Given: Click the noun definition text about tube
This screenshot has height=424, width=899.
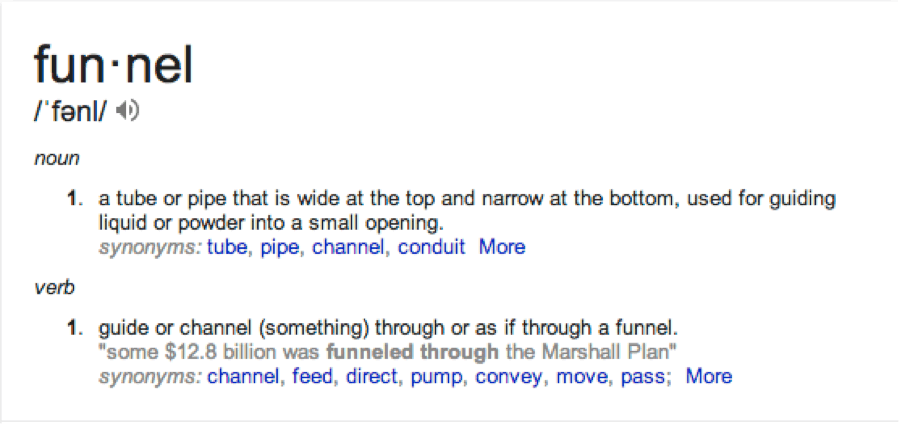Looking at the screenshot, I should pyautogui.click(x=467, y=210).
